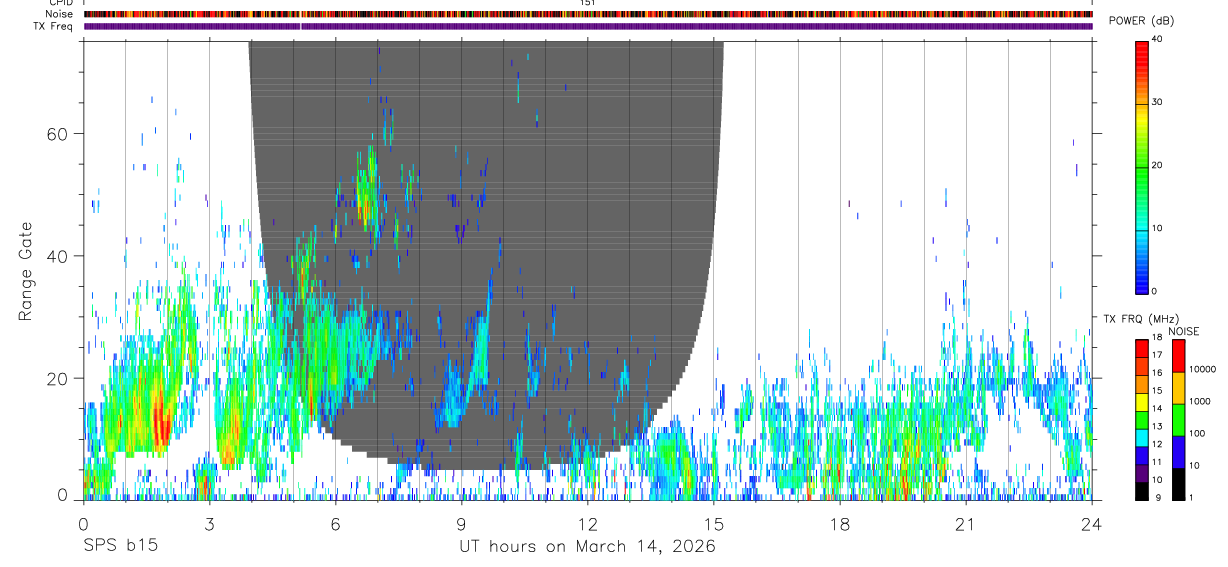The image size is (1228, 567).
Task: Click the 1000 label on the noise scale
Action: [x=1200, y=401]
